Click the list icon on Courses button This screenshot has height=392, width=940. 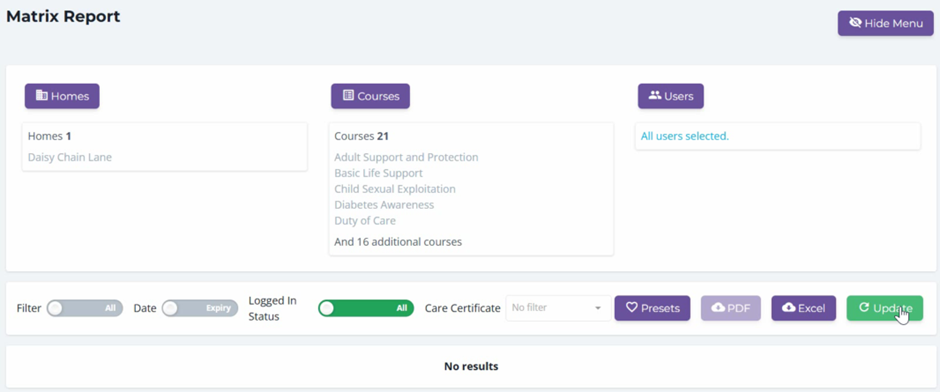tap(348, 95)
